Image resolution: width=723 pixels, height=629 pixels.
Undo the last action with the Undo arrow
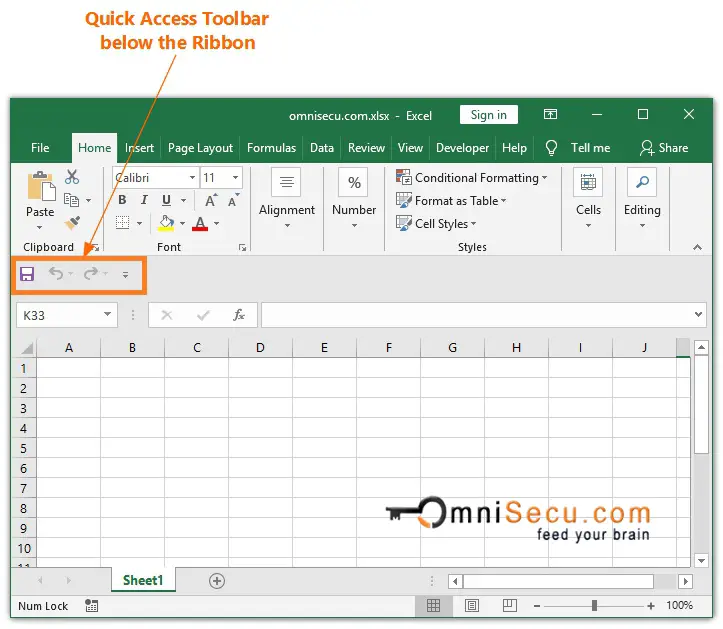tap(56, 273)
